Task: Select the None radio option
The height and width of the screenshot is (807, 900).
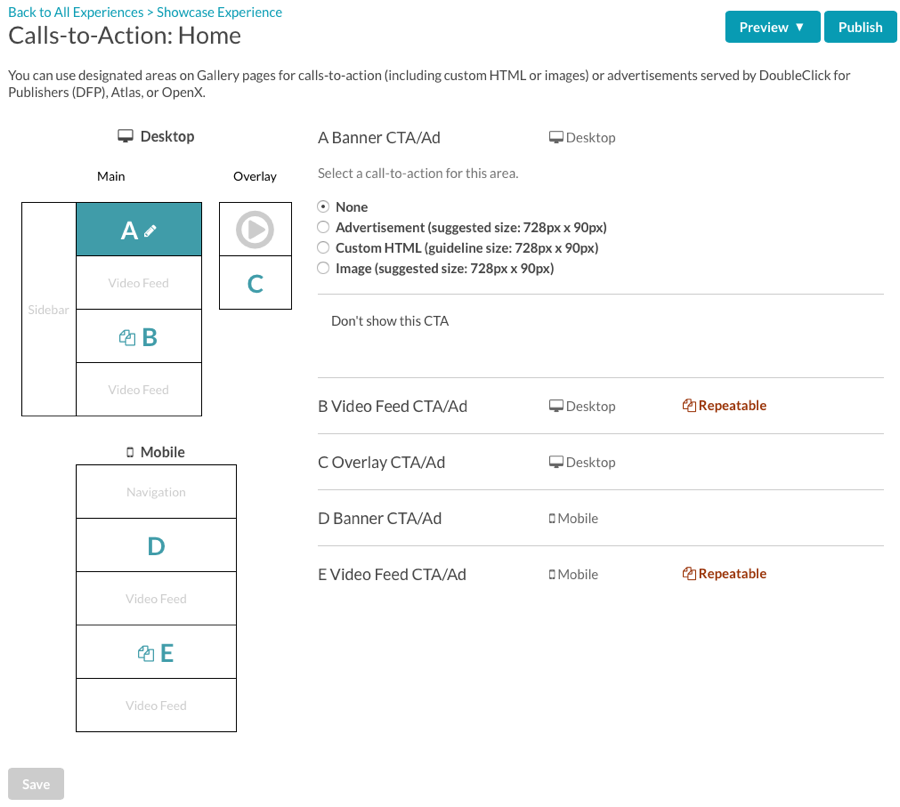Action: click(x=324, y=207)
